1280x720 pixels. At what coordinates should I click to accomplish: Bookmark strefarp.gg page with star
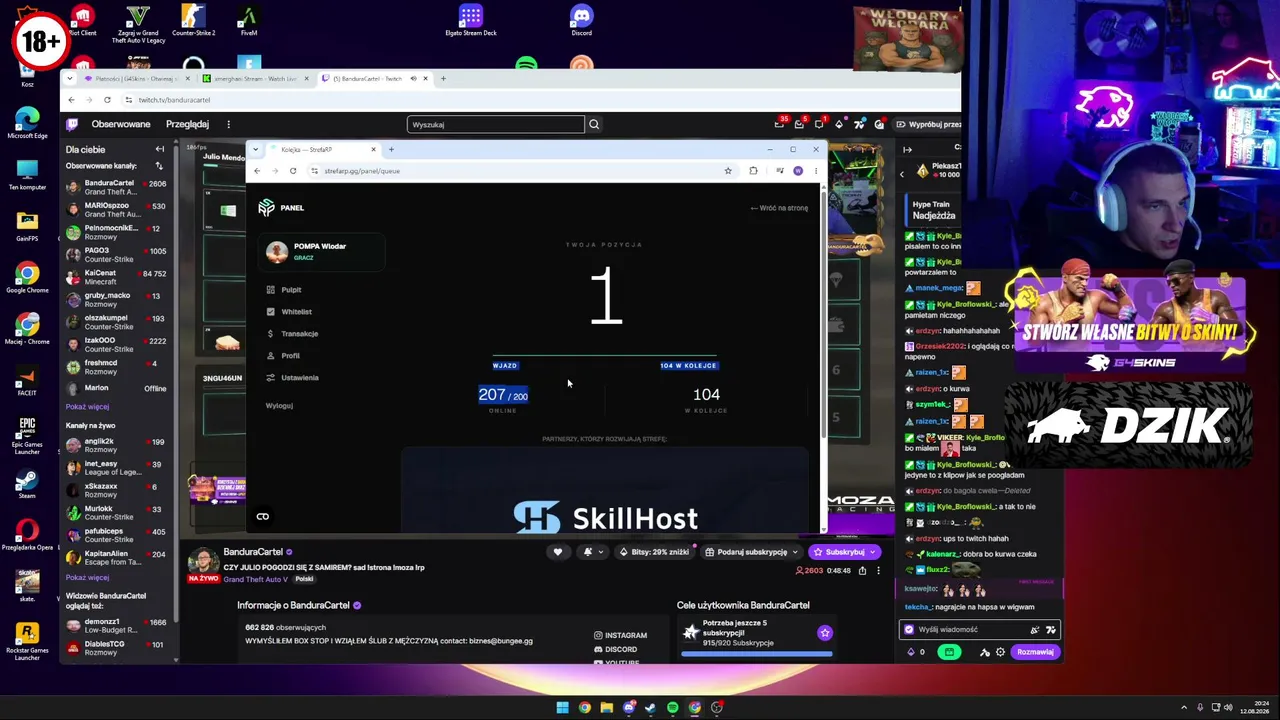coord(728,171)
